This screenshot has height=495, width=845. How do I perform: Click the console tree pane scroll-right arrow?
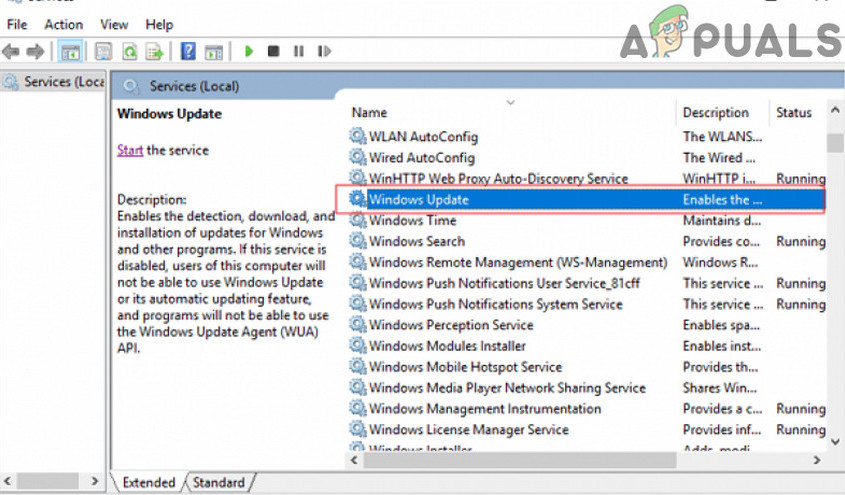pyautogui.click(x=95, y=480)
